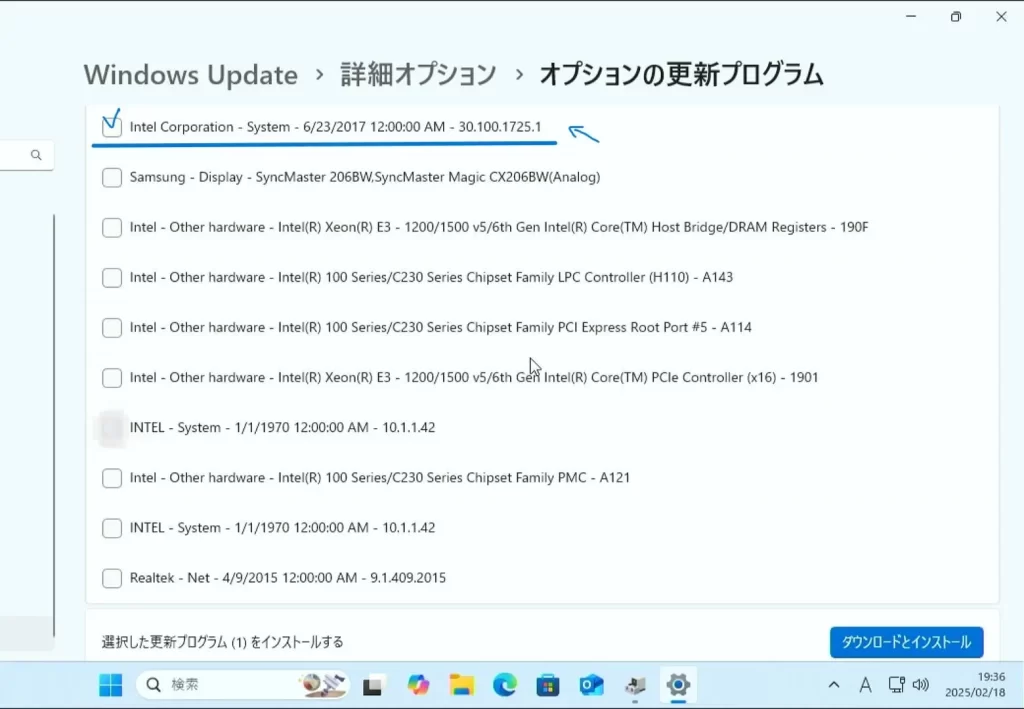The image size is (1024, 709).
Task: Click the taskbar 検索 search box
Action: click(x=240, y=685)
